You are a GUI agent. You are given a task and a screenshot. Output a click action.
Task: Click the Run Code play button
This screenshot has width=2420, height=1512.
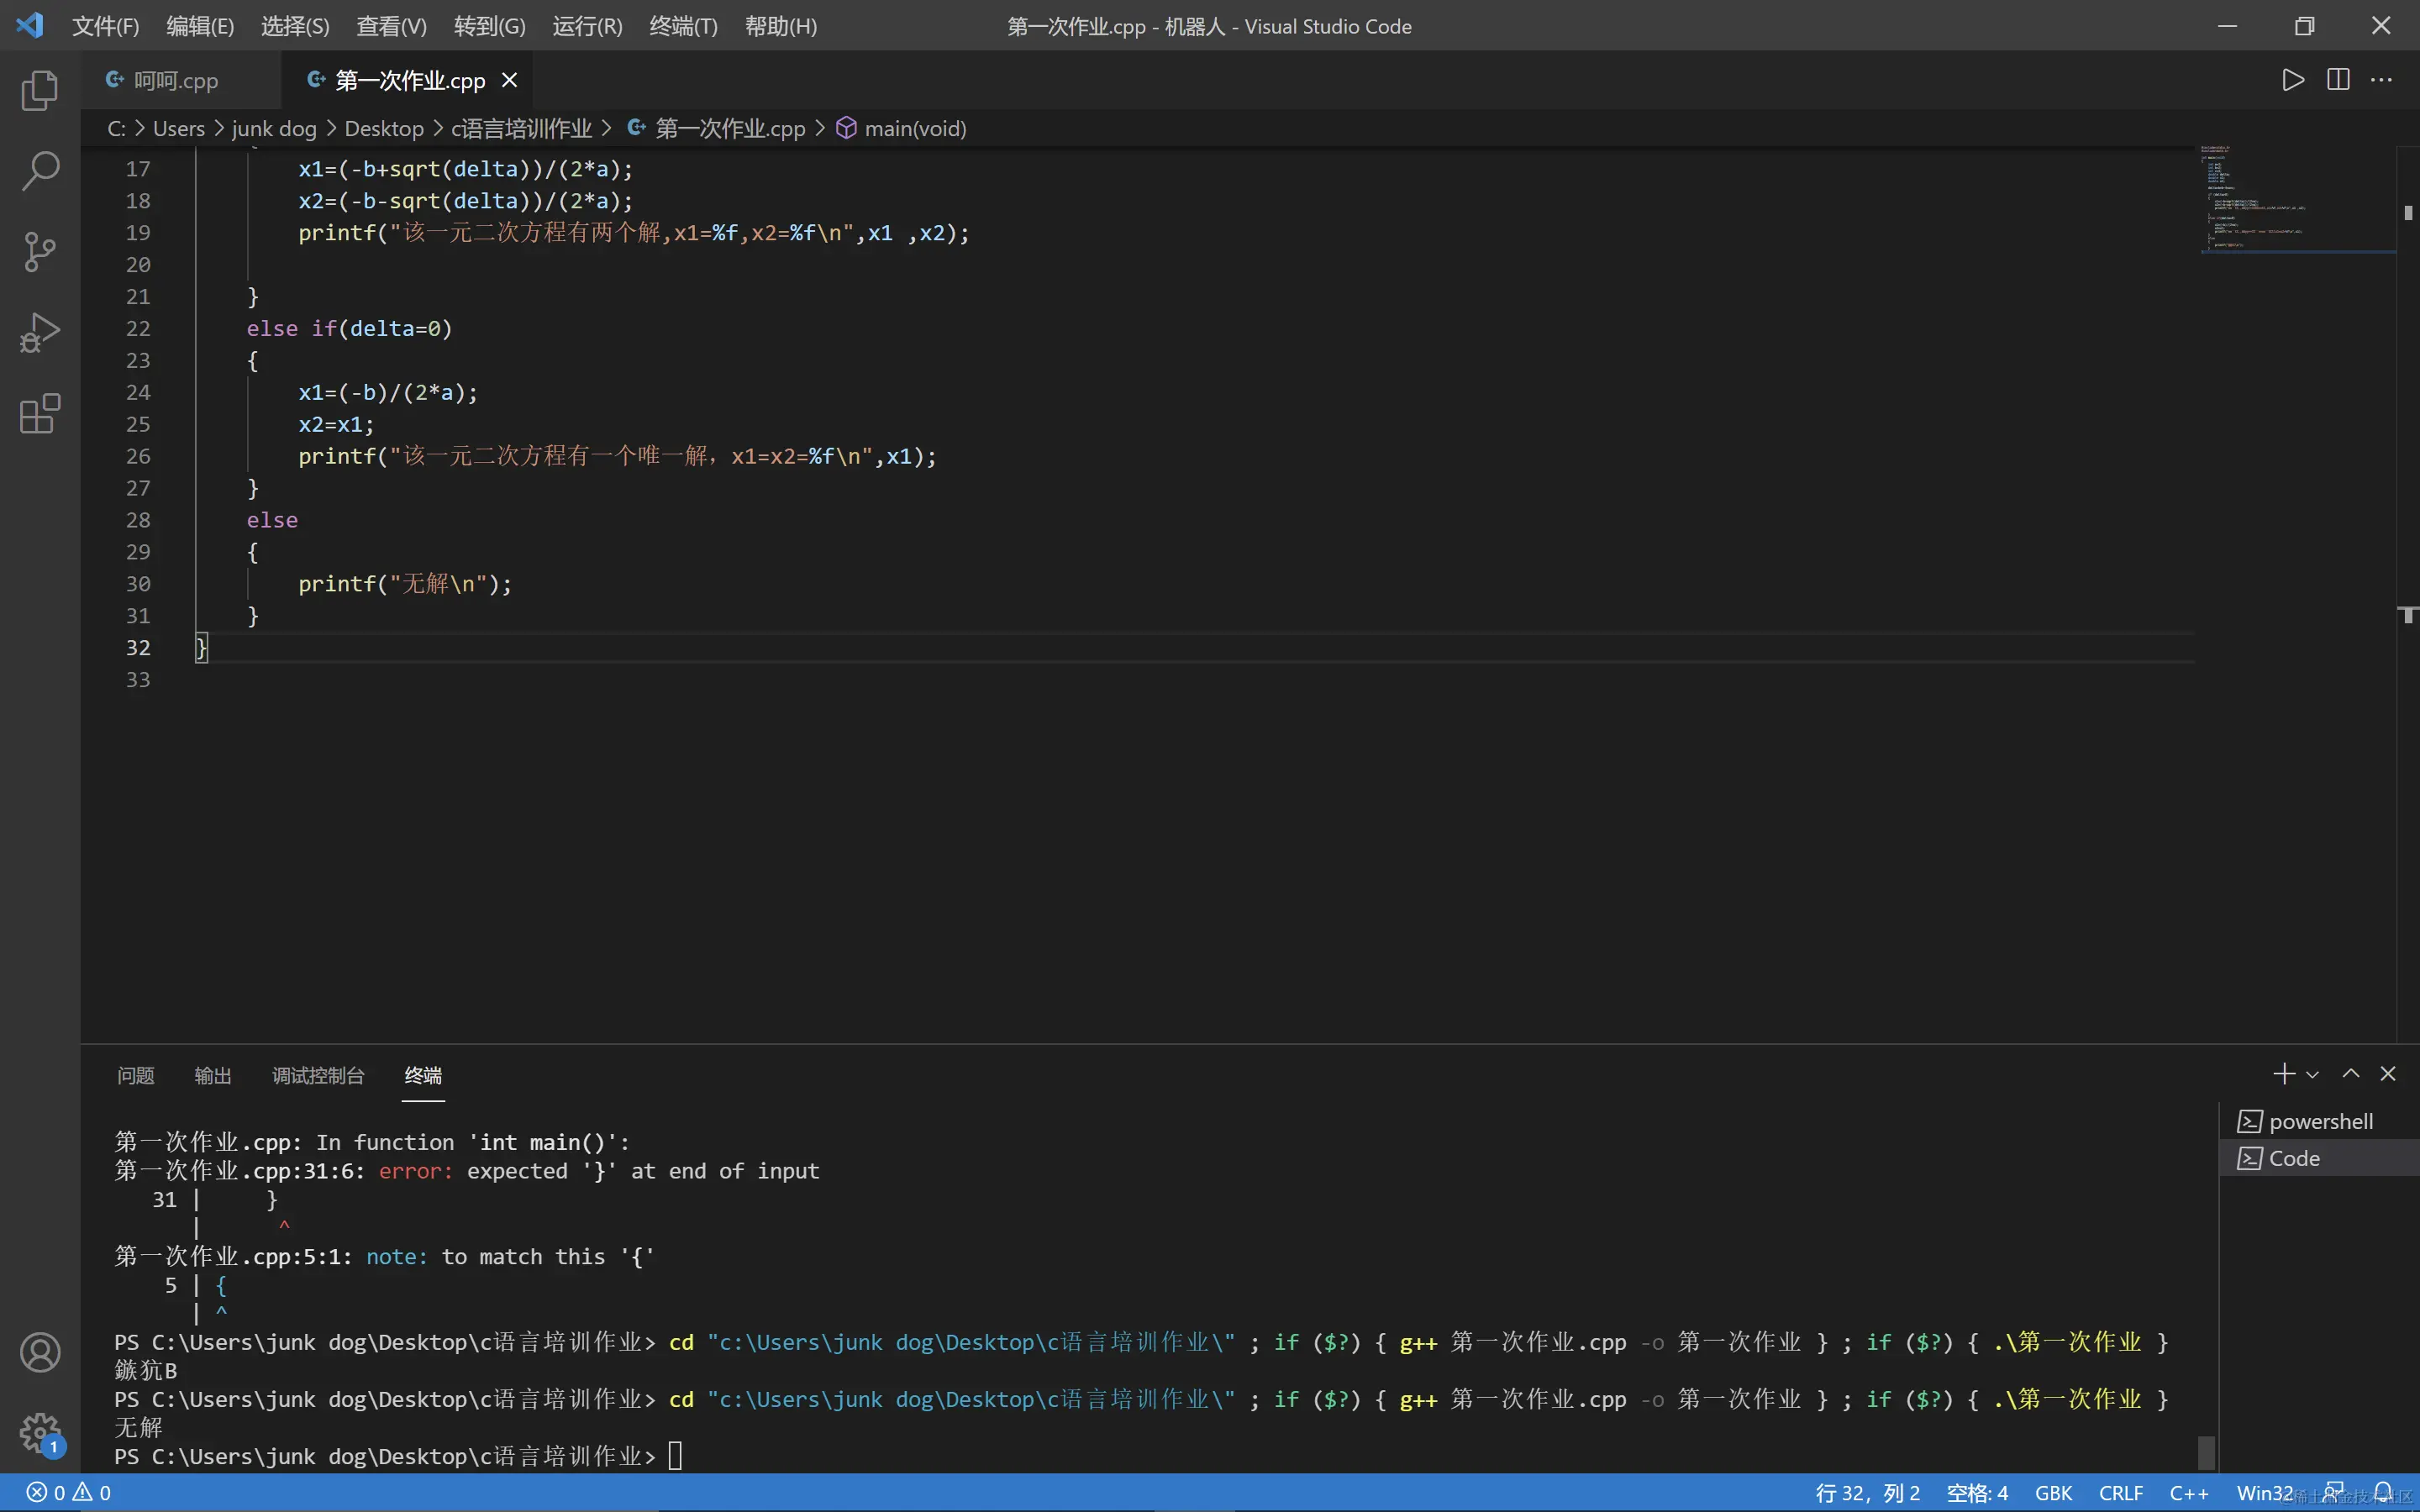2293,80
